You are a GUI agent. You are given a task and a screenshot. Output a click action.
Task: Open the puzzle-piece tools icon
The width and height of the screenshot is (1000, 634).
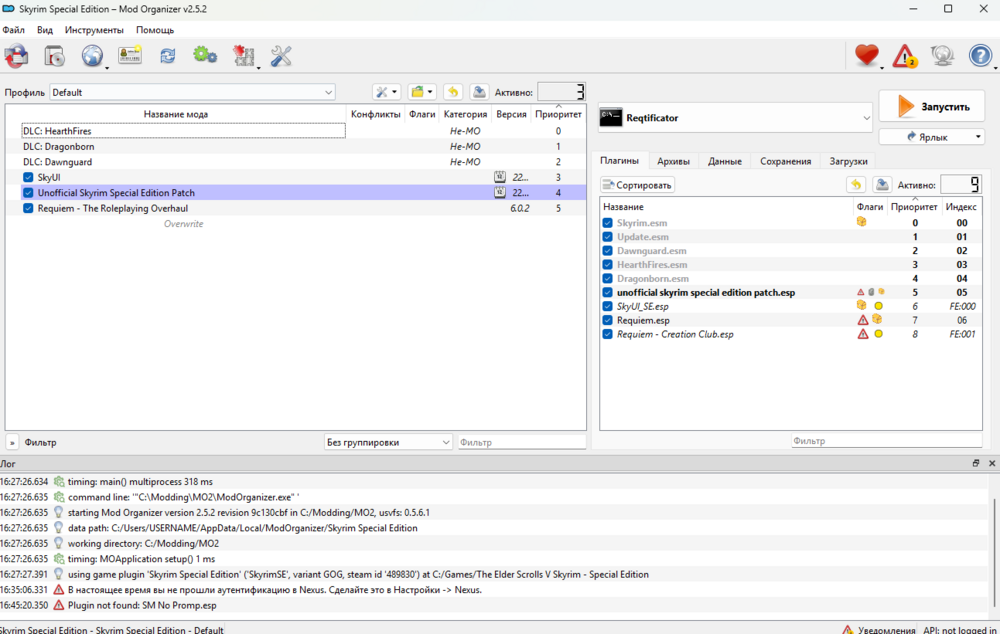click(x=243, y=56)
